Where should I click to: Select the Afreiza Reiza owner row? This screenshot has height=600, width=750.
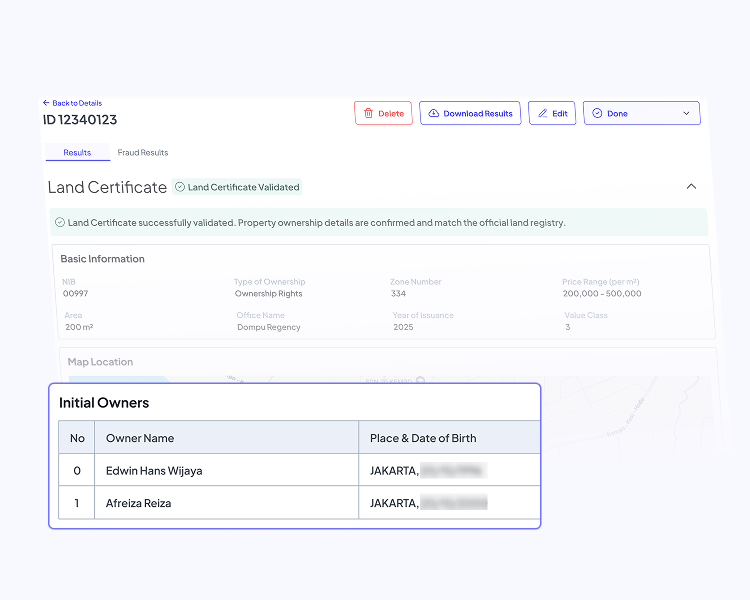(x=138, y=503)
